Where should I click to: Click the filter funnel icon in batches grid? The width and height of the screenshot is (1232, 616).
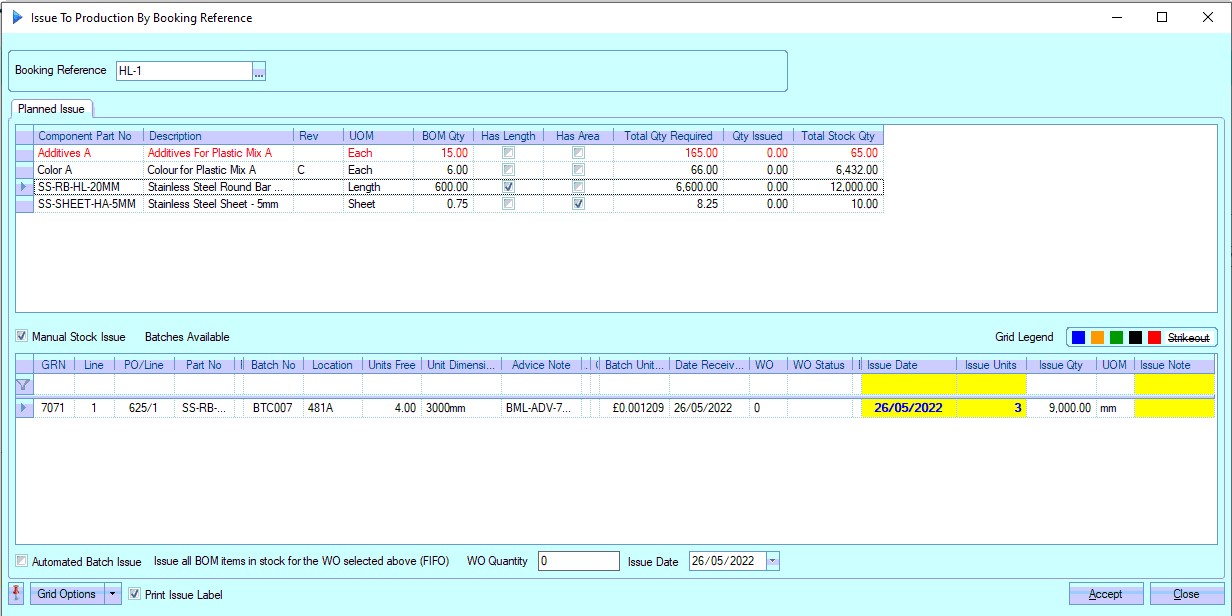(x=24, y=385)
